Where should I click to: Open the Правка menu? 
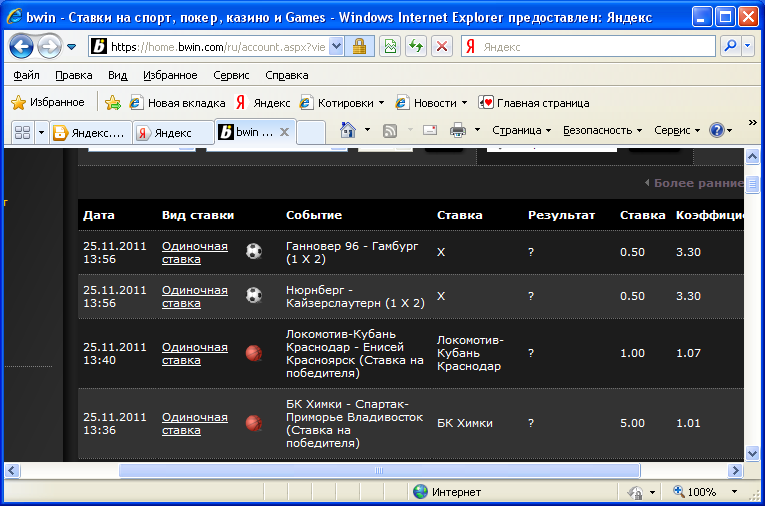point(74,75)
